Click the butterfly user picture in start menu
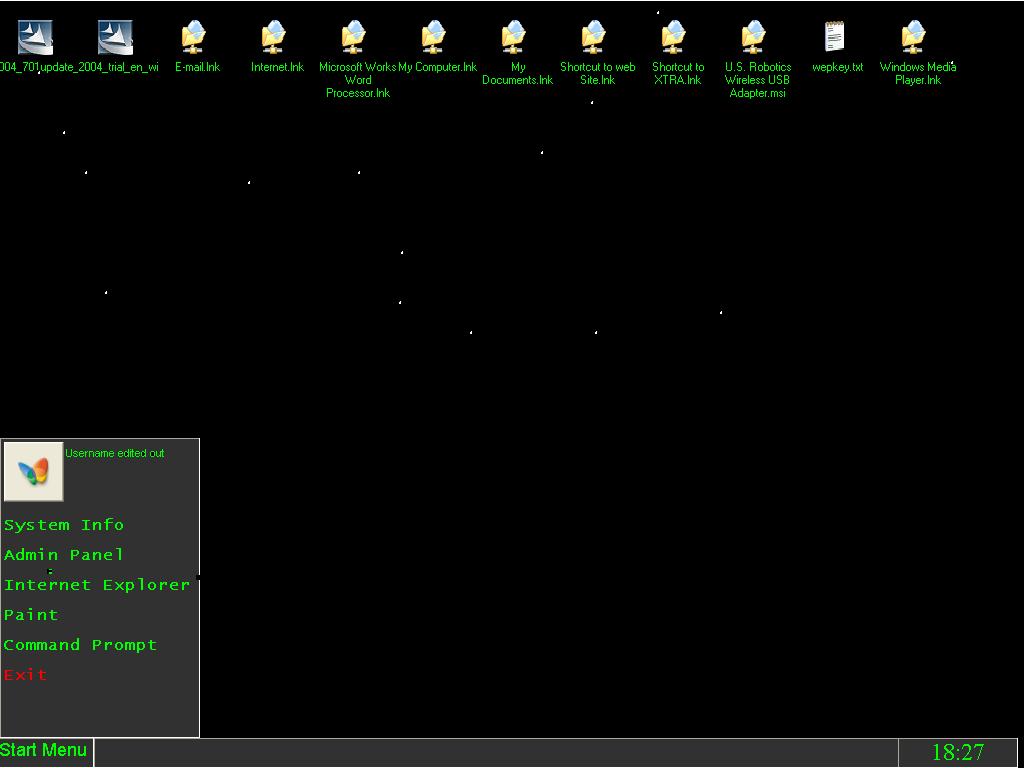The width and height of the screenshot is (1024, 768). [x=33, y=471]
